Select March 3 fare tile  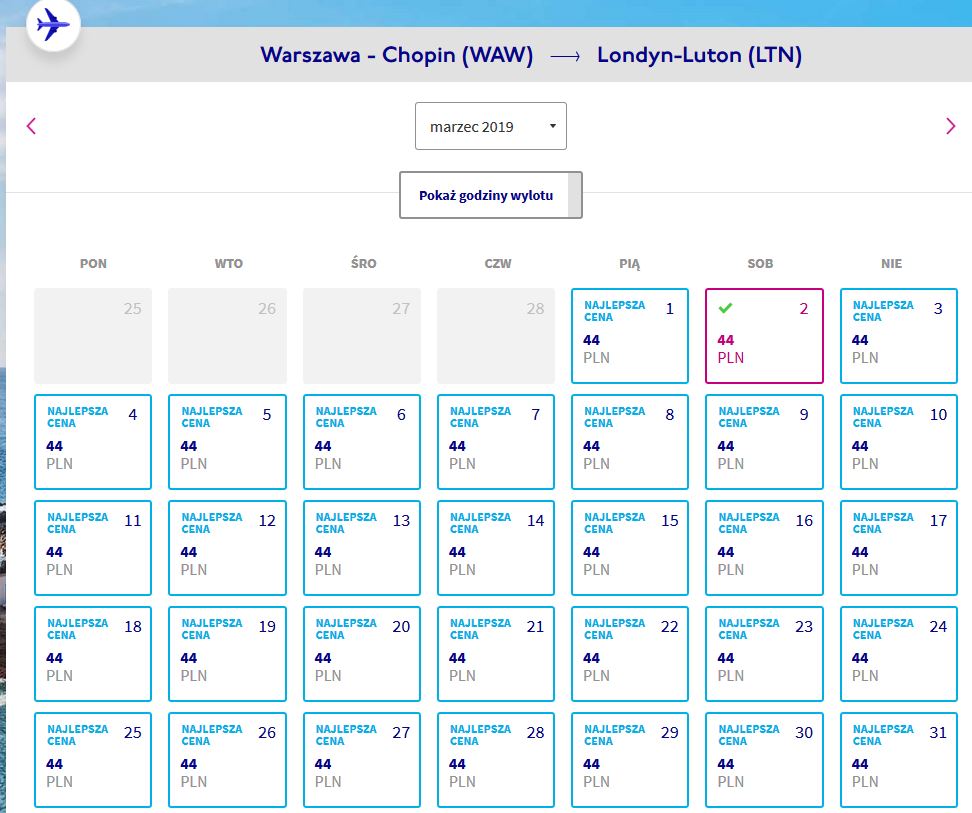(x=899, y=335)
